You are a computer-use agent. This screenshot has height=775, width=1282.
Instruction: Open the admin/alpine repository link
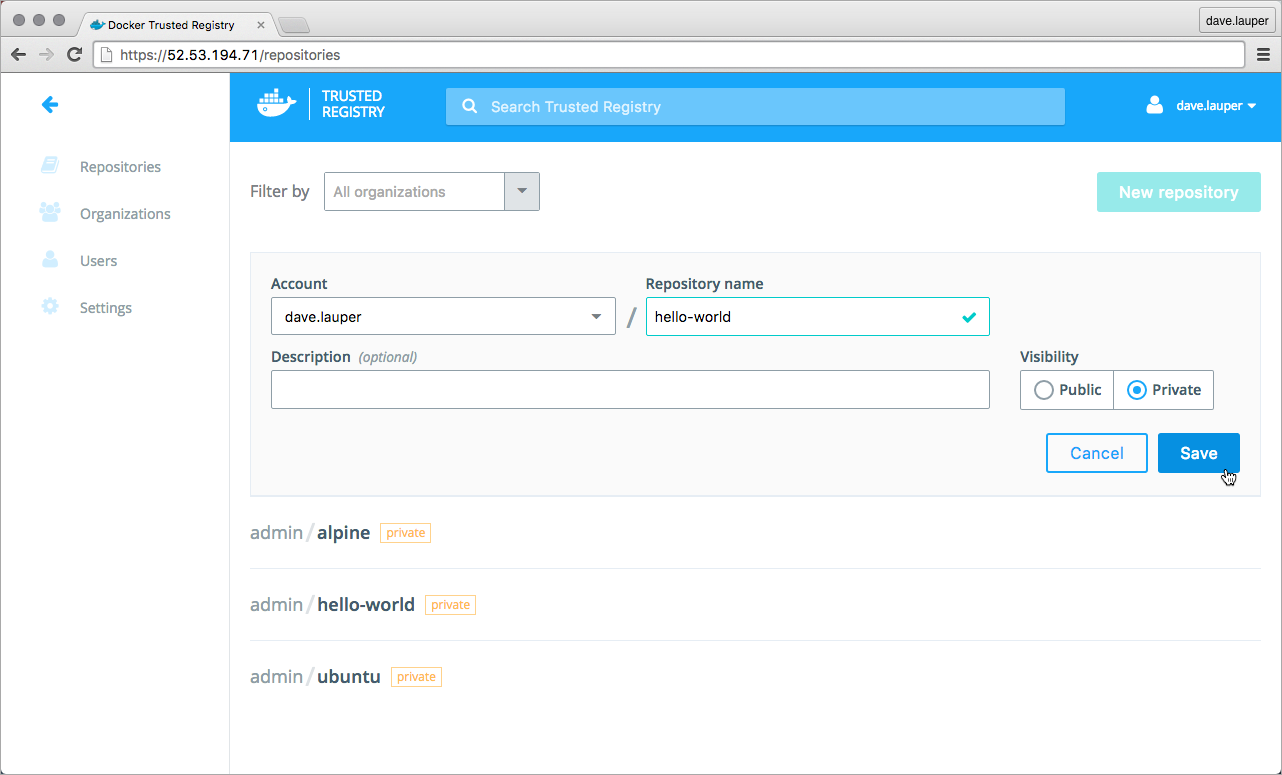point(343,533)
